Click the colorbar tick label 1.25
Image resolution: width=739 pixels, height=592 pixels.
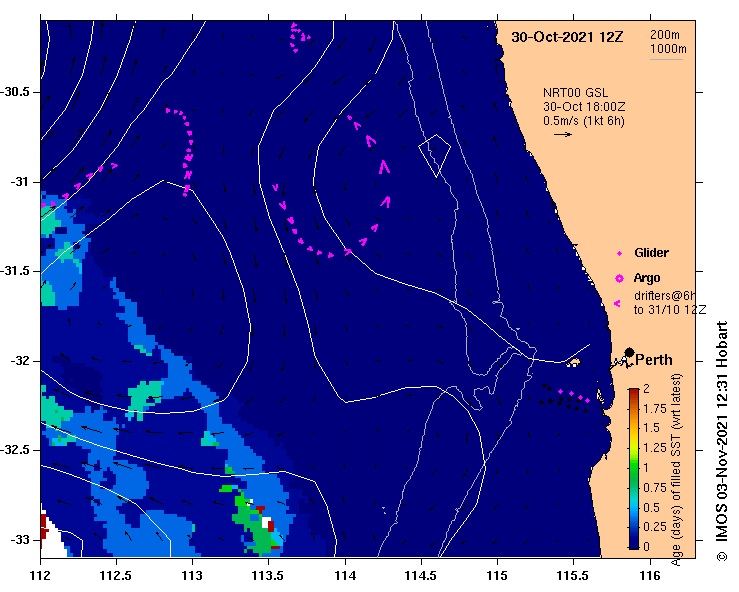click(x=655, y=448)
